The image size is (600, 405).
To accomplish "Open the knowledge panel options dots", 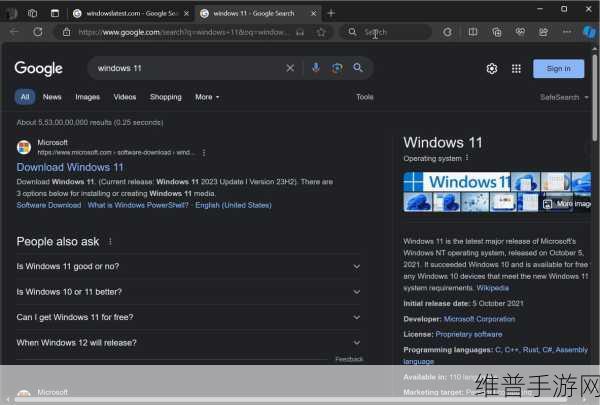I will (467, 158).
